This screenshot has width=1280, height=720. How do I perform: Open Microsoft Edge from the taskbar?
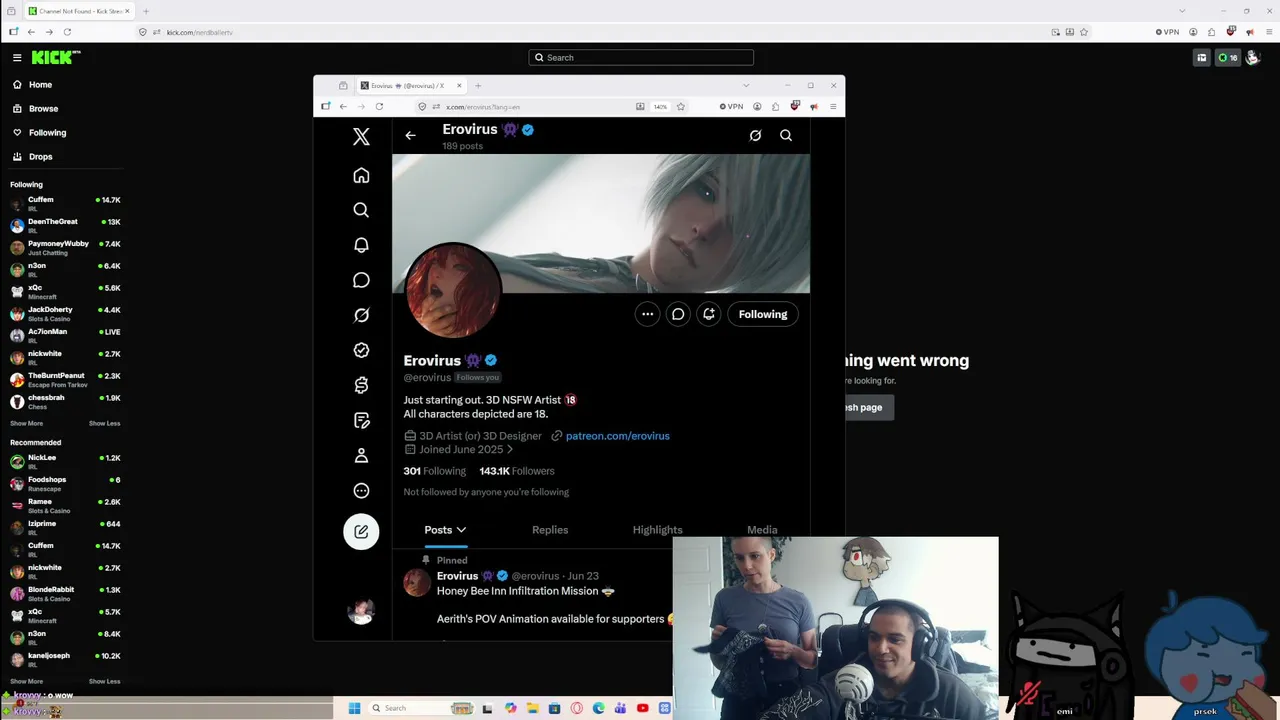pyautogui.click(x=598, y=708)
